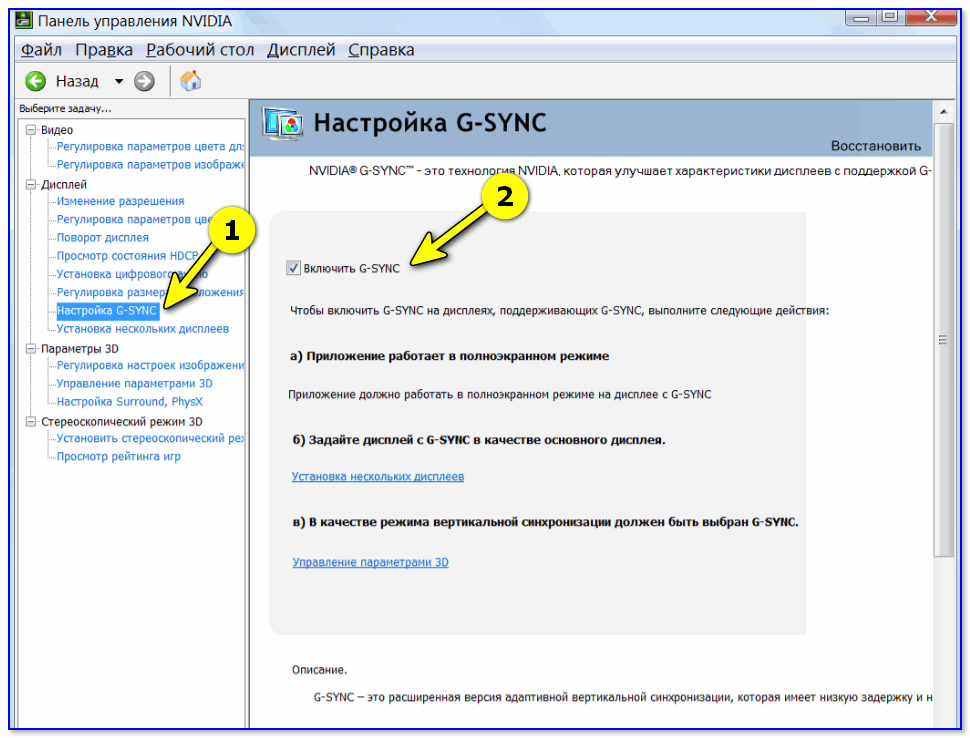Select Управление параметрами 3D tree item

point(135,384)
